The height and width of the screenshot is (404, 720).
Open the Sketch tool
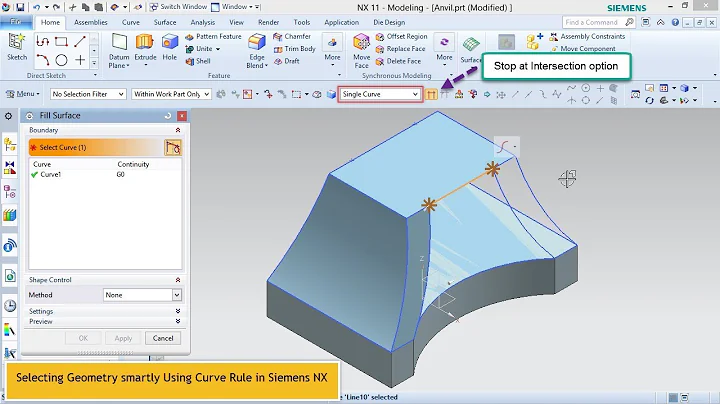(17, 47)
